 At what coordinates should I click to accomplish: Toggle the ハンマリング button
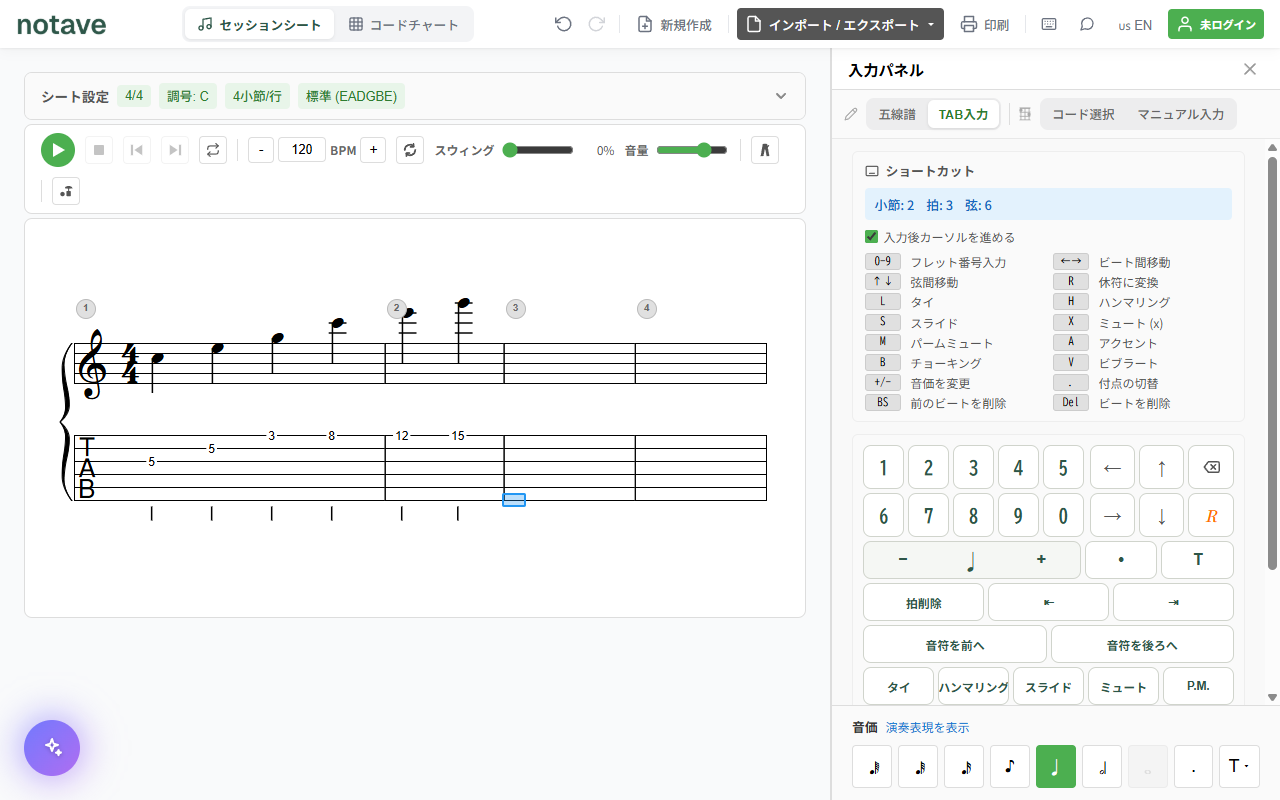coord(973,687)
